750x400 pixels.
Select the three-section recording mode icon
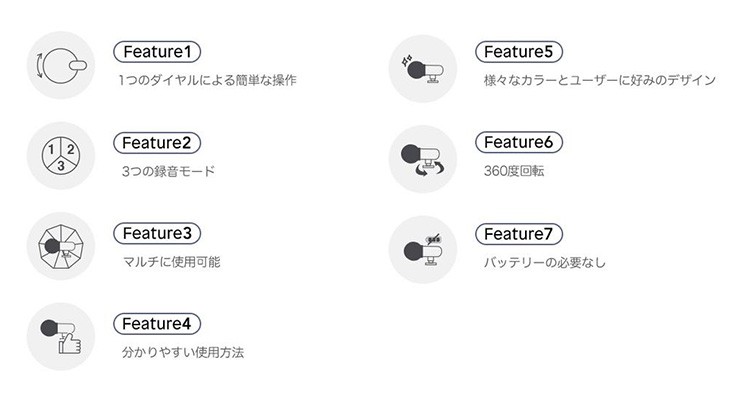click(61, 156)
